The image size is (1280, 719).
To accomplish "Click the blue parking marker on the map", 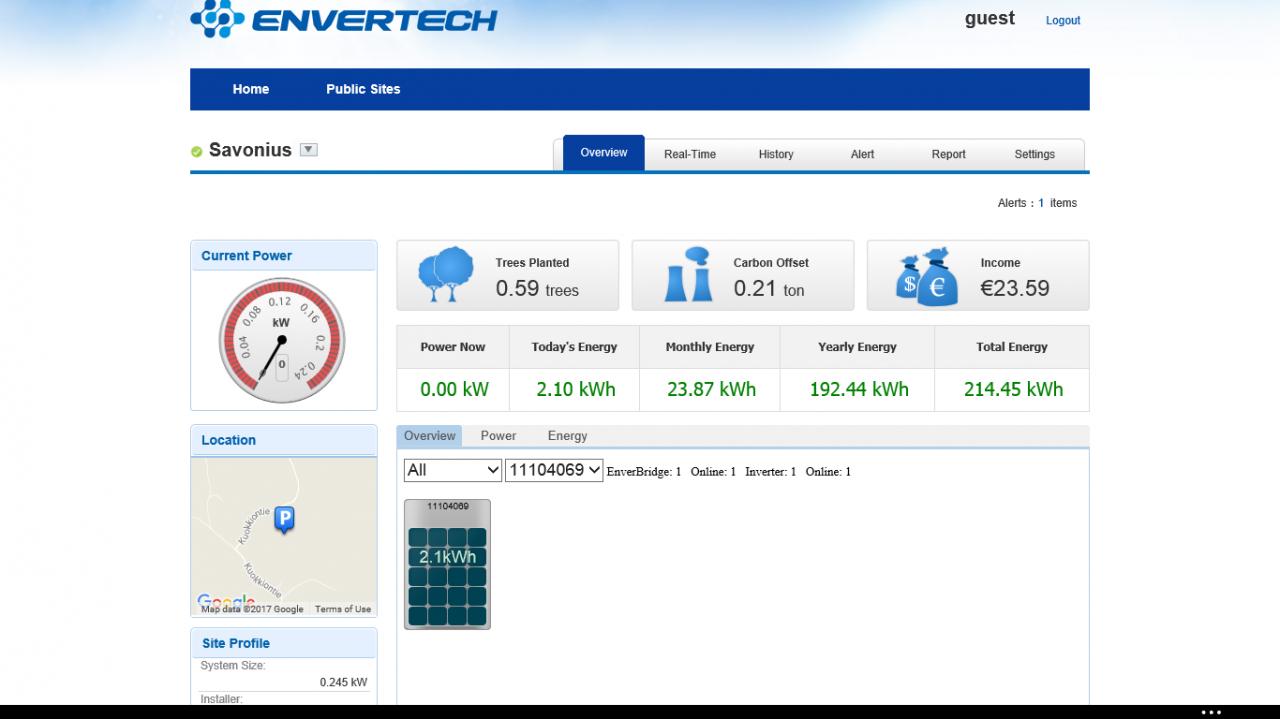I will (x=285, y=520).
